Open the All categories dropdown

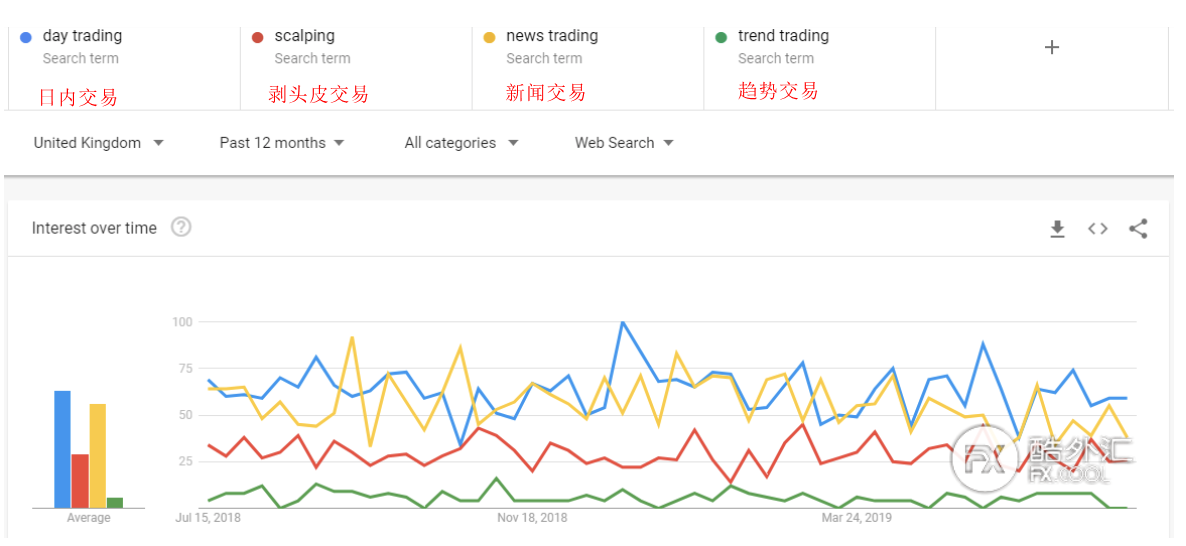coord(461,143)
